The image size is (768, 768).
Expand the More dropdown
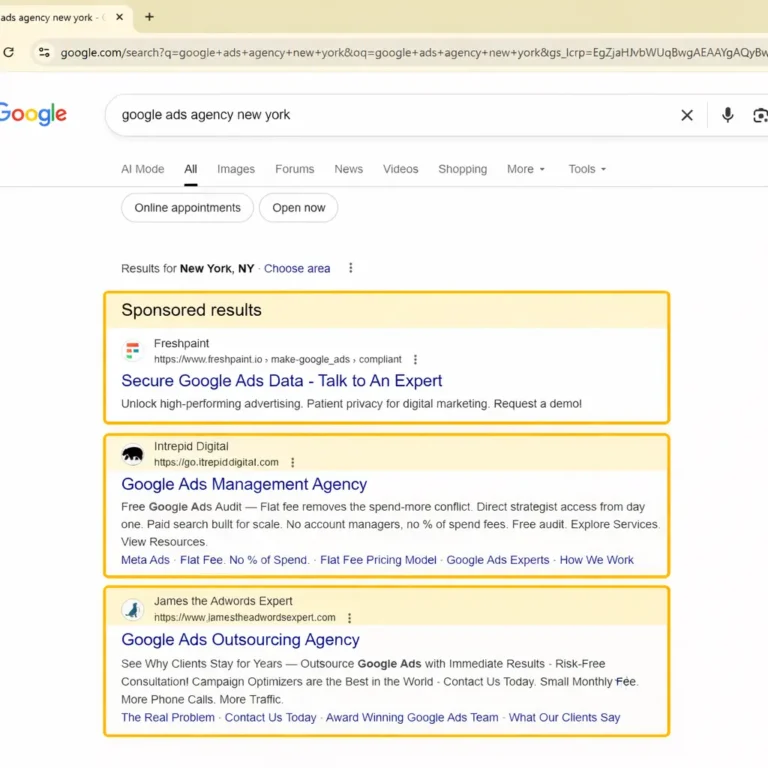pos(526,169)
